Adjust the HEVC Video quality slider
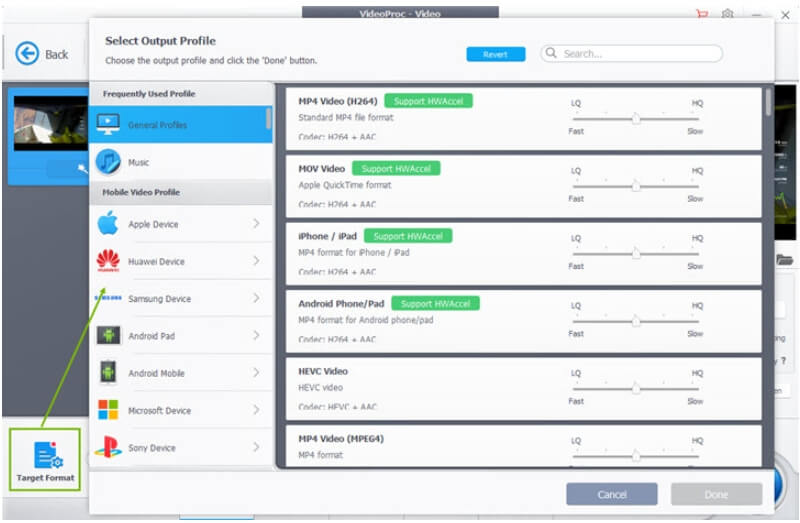800x523 pixels. [636, 389]
